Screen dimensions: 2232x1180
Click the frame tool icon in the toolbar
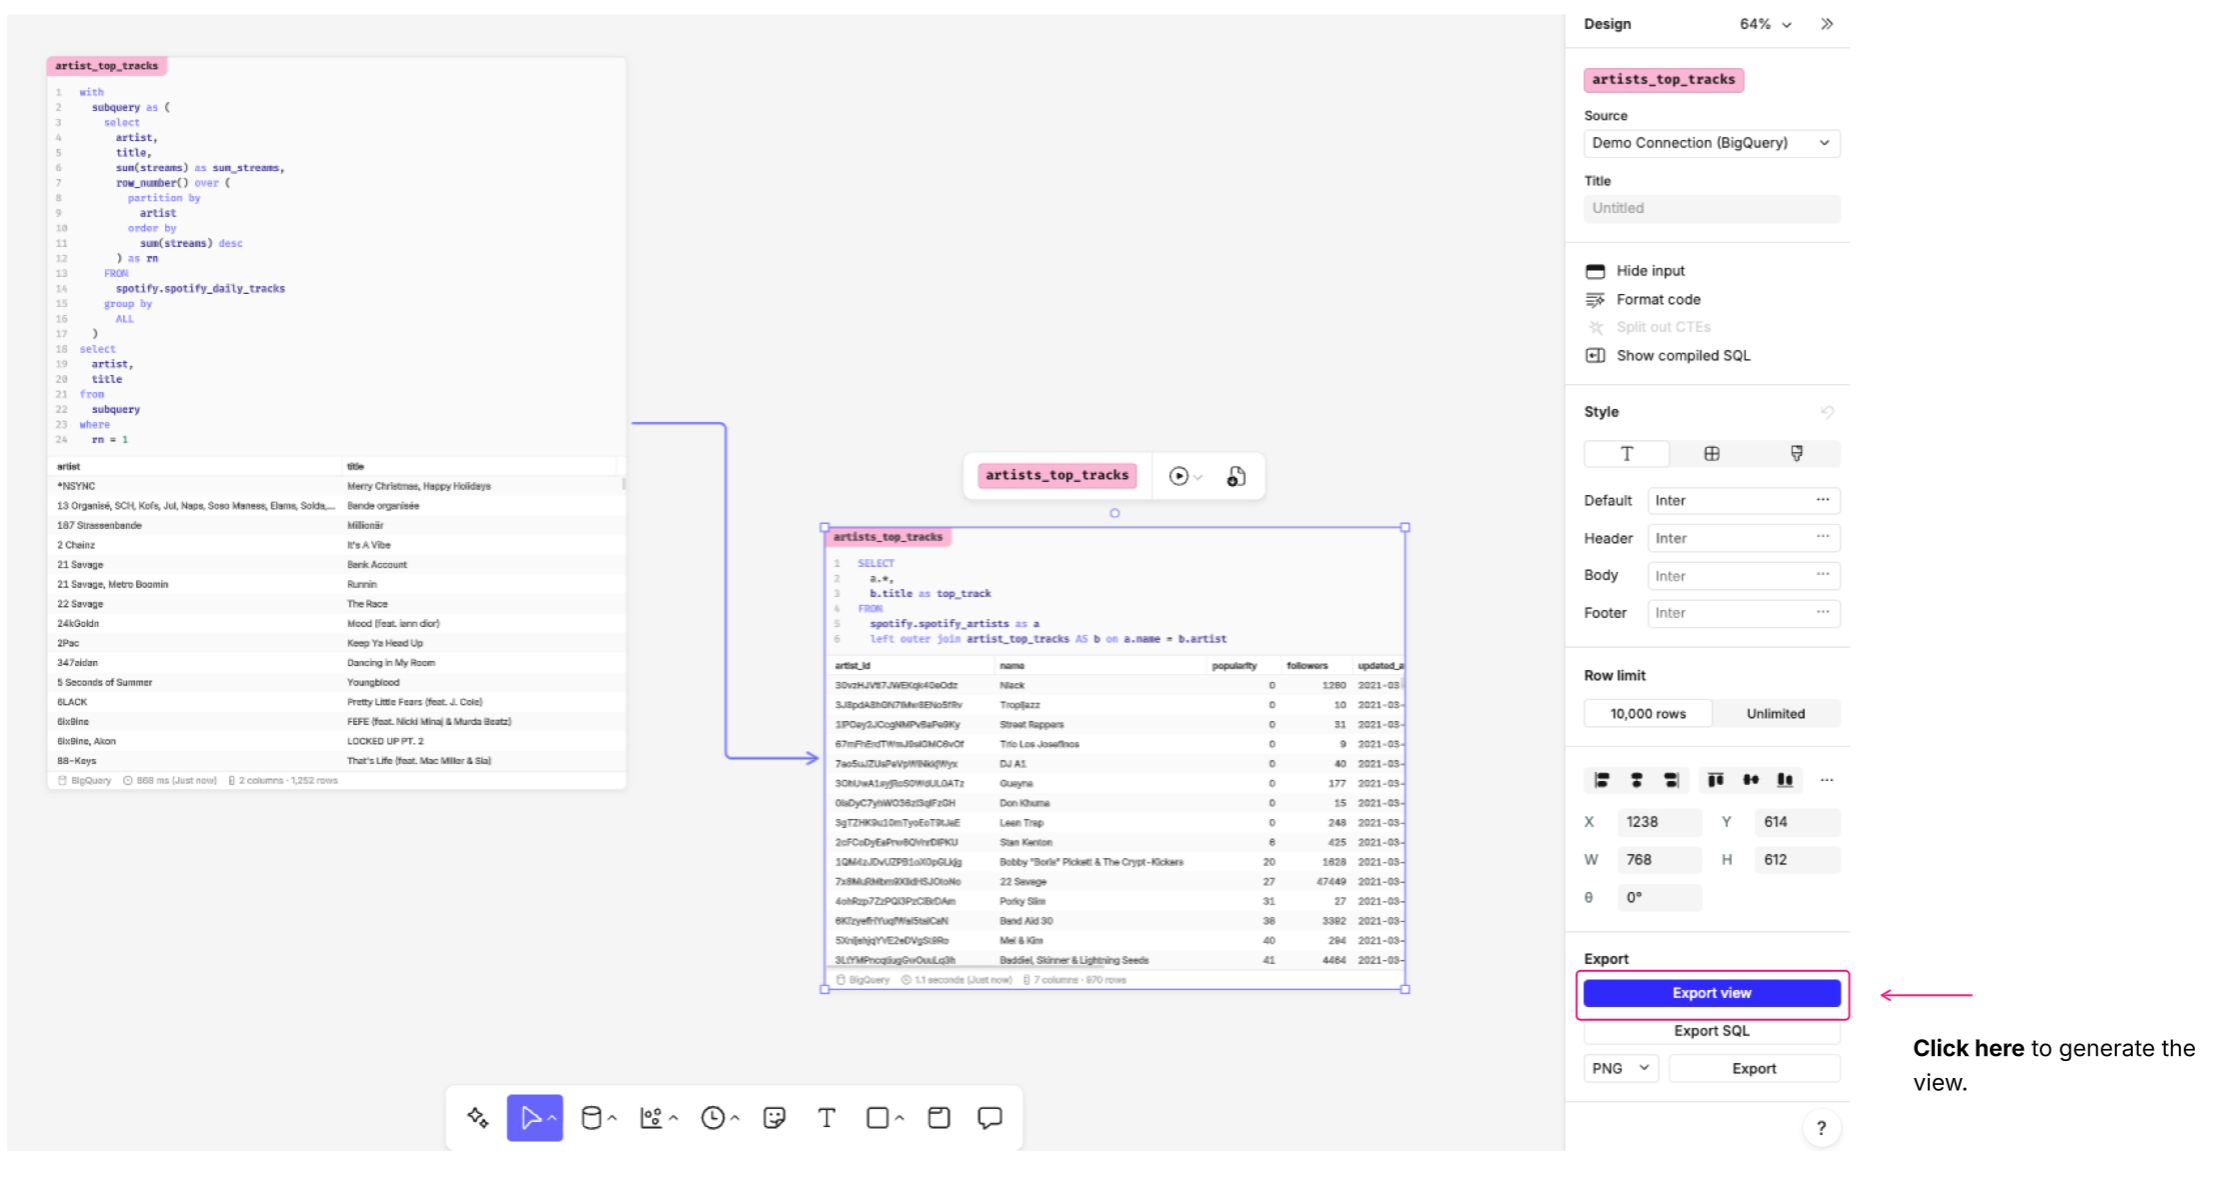(x=938, y=1117)
